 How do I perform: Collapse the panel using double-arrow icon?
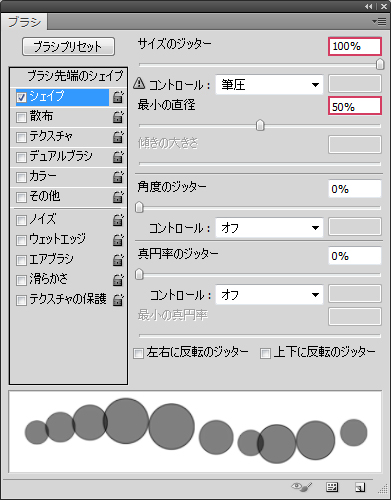[368, 6]
